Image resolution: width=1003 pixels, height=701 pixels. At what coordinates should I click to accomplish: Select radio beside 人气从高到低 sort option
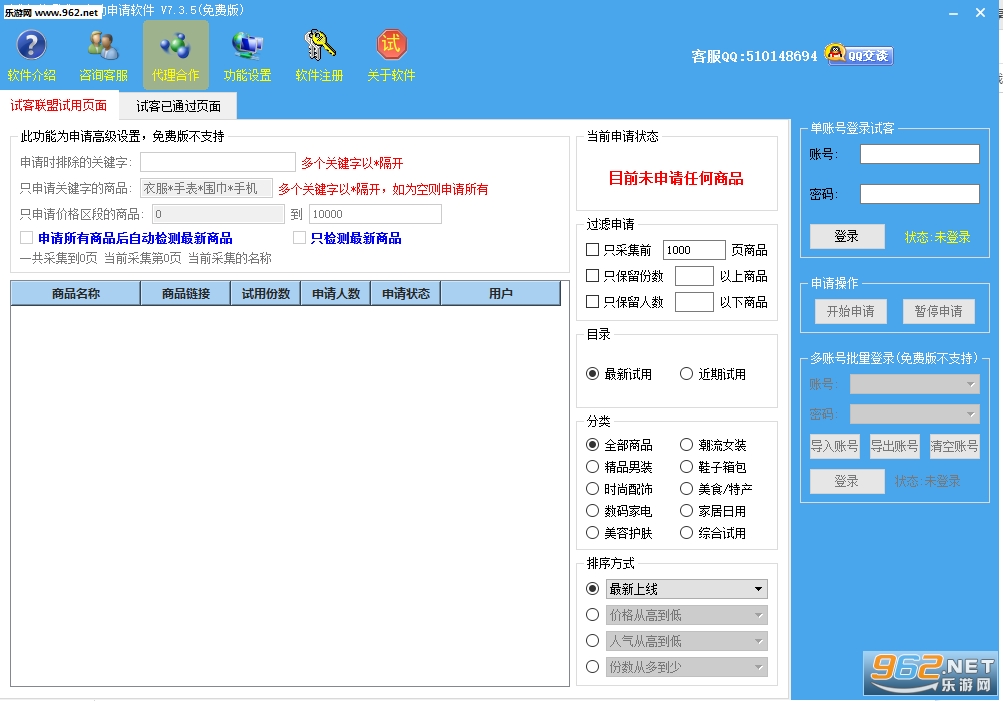point(592,640)
